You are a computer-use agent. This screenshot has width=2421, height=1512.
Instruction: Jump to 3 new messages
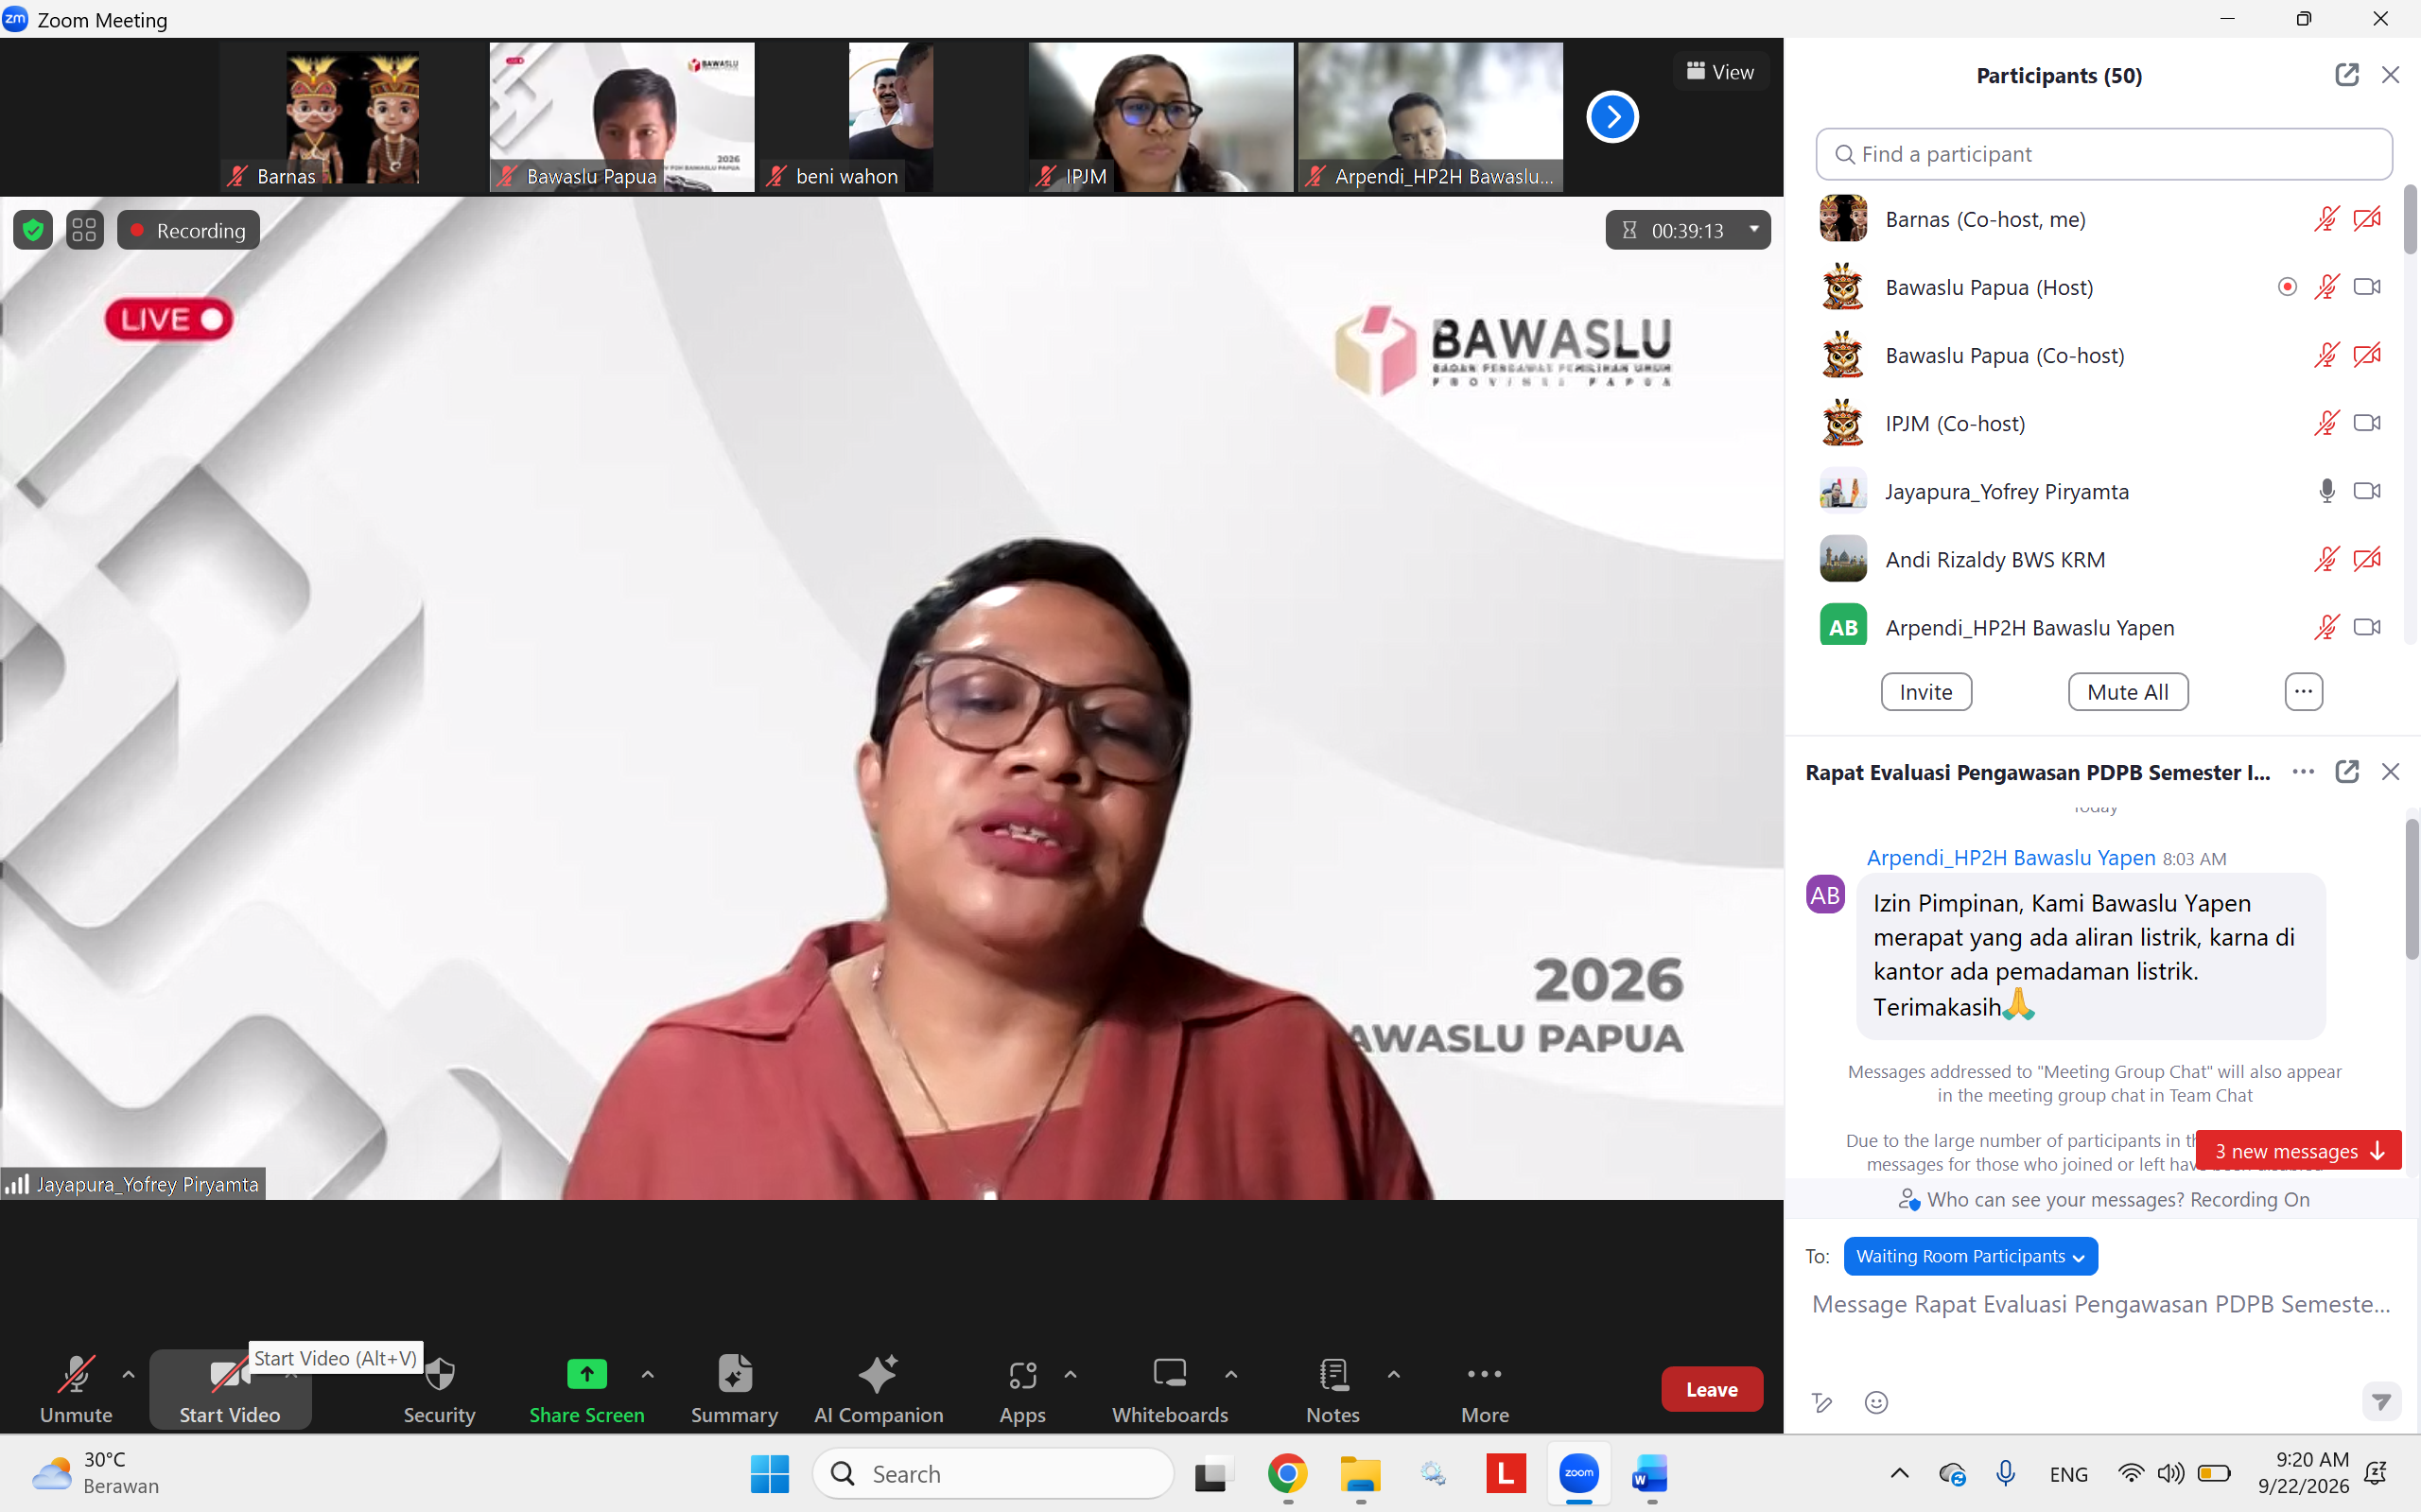pos(2298,1150)
